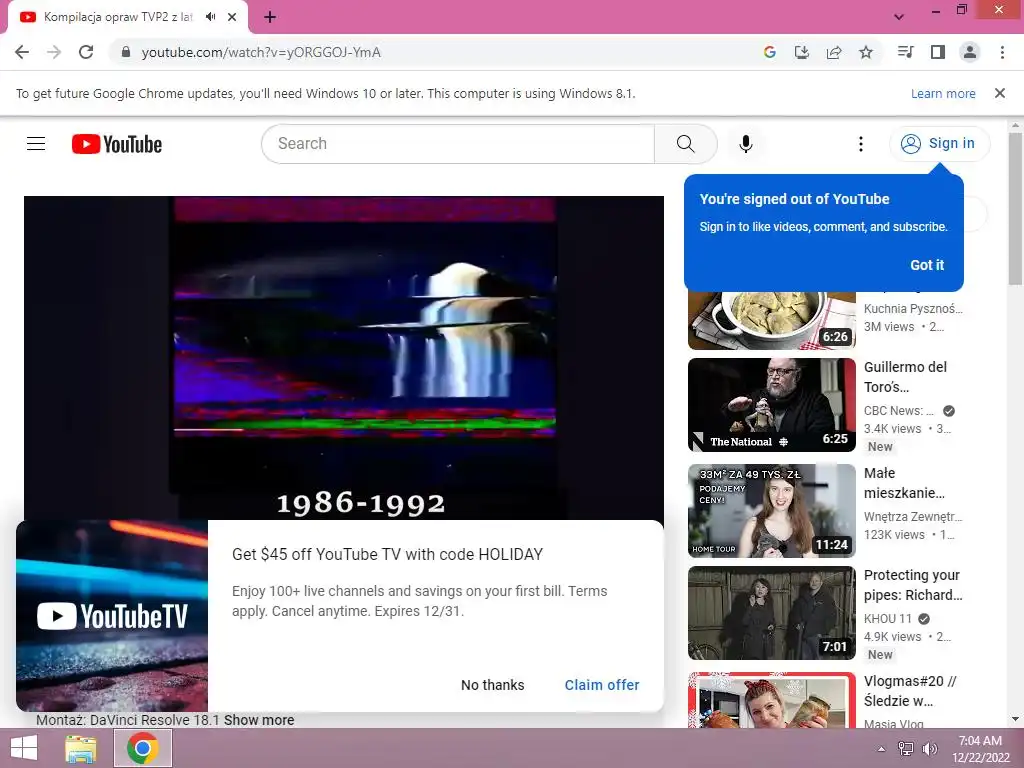Go forward in browser history

[x=54, y=52]
